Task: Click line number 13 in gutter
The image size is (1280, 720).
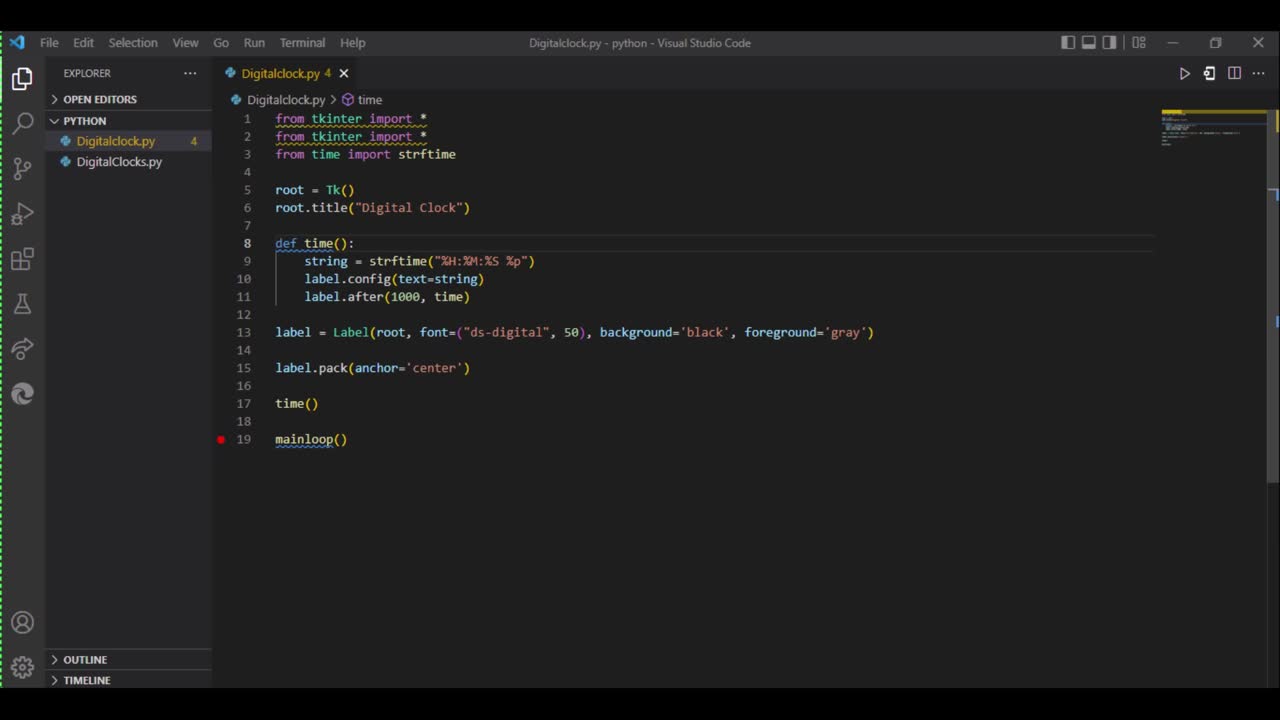Action: coord(244,332)
